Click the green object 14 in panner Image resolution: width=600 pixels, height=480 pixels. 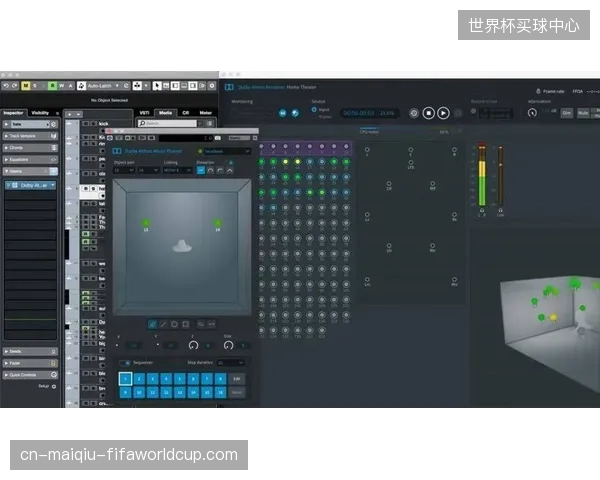pos(217,222)
